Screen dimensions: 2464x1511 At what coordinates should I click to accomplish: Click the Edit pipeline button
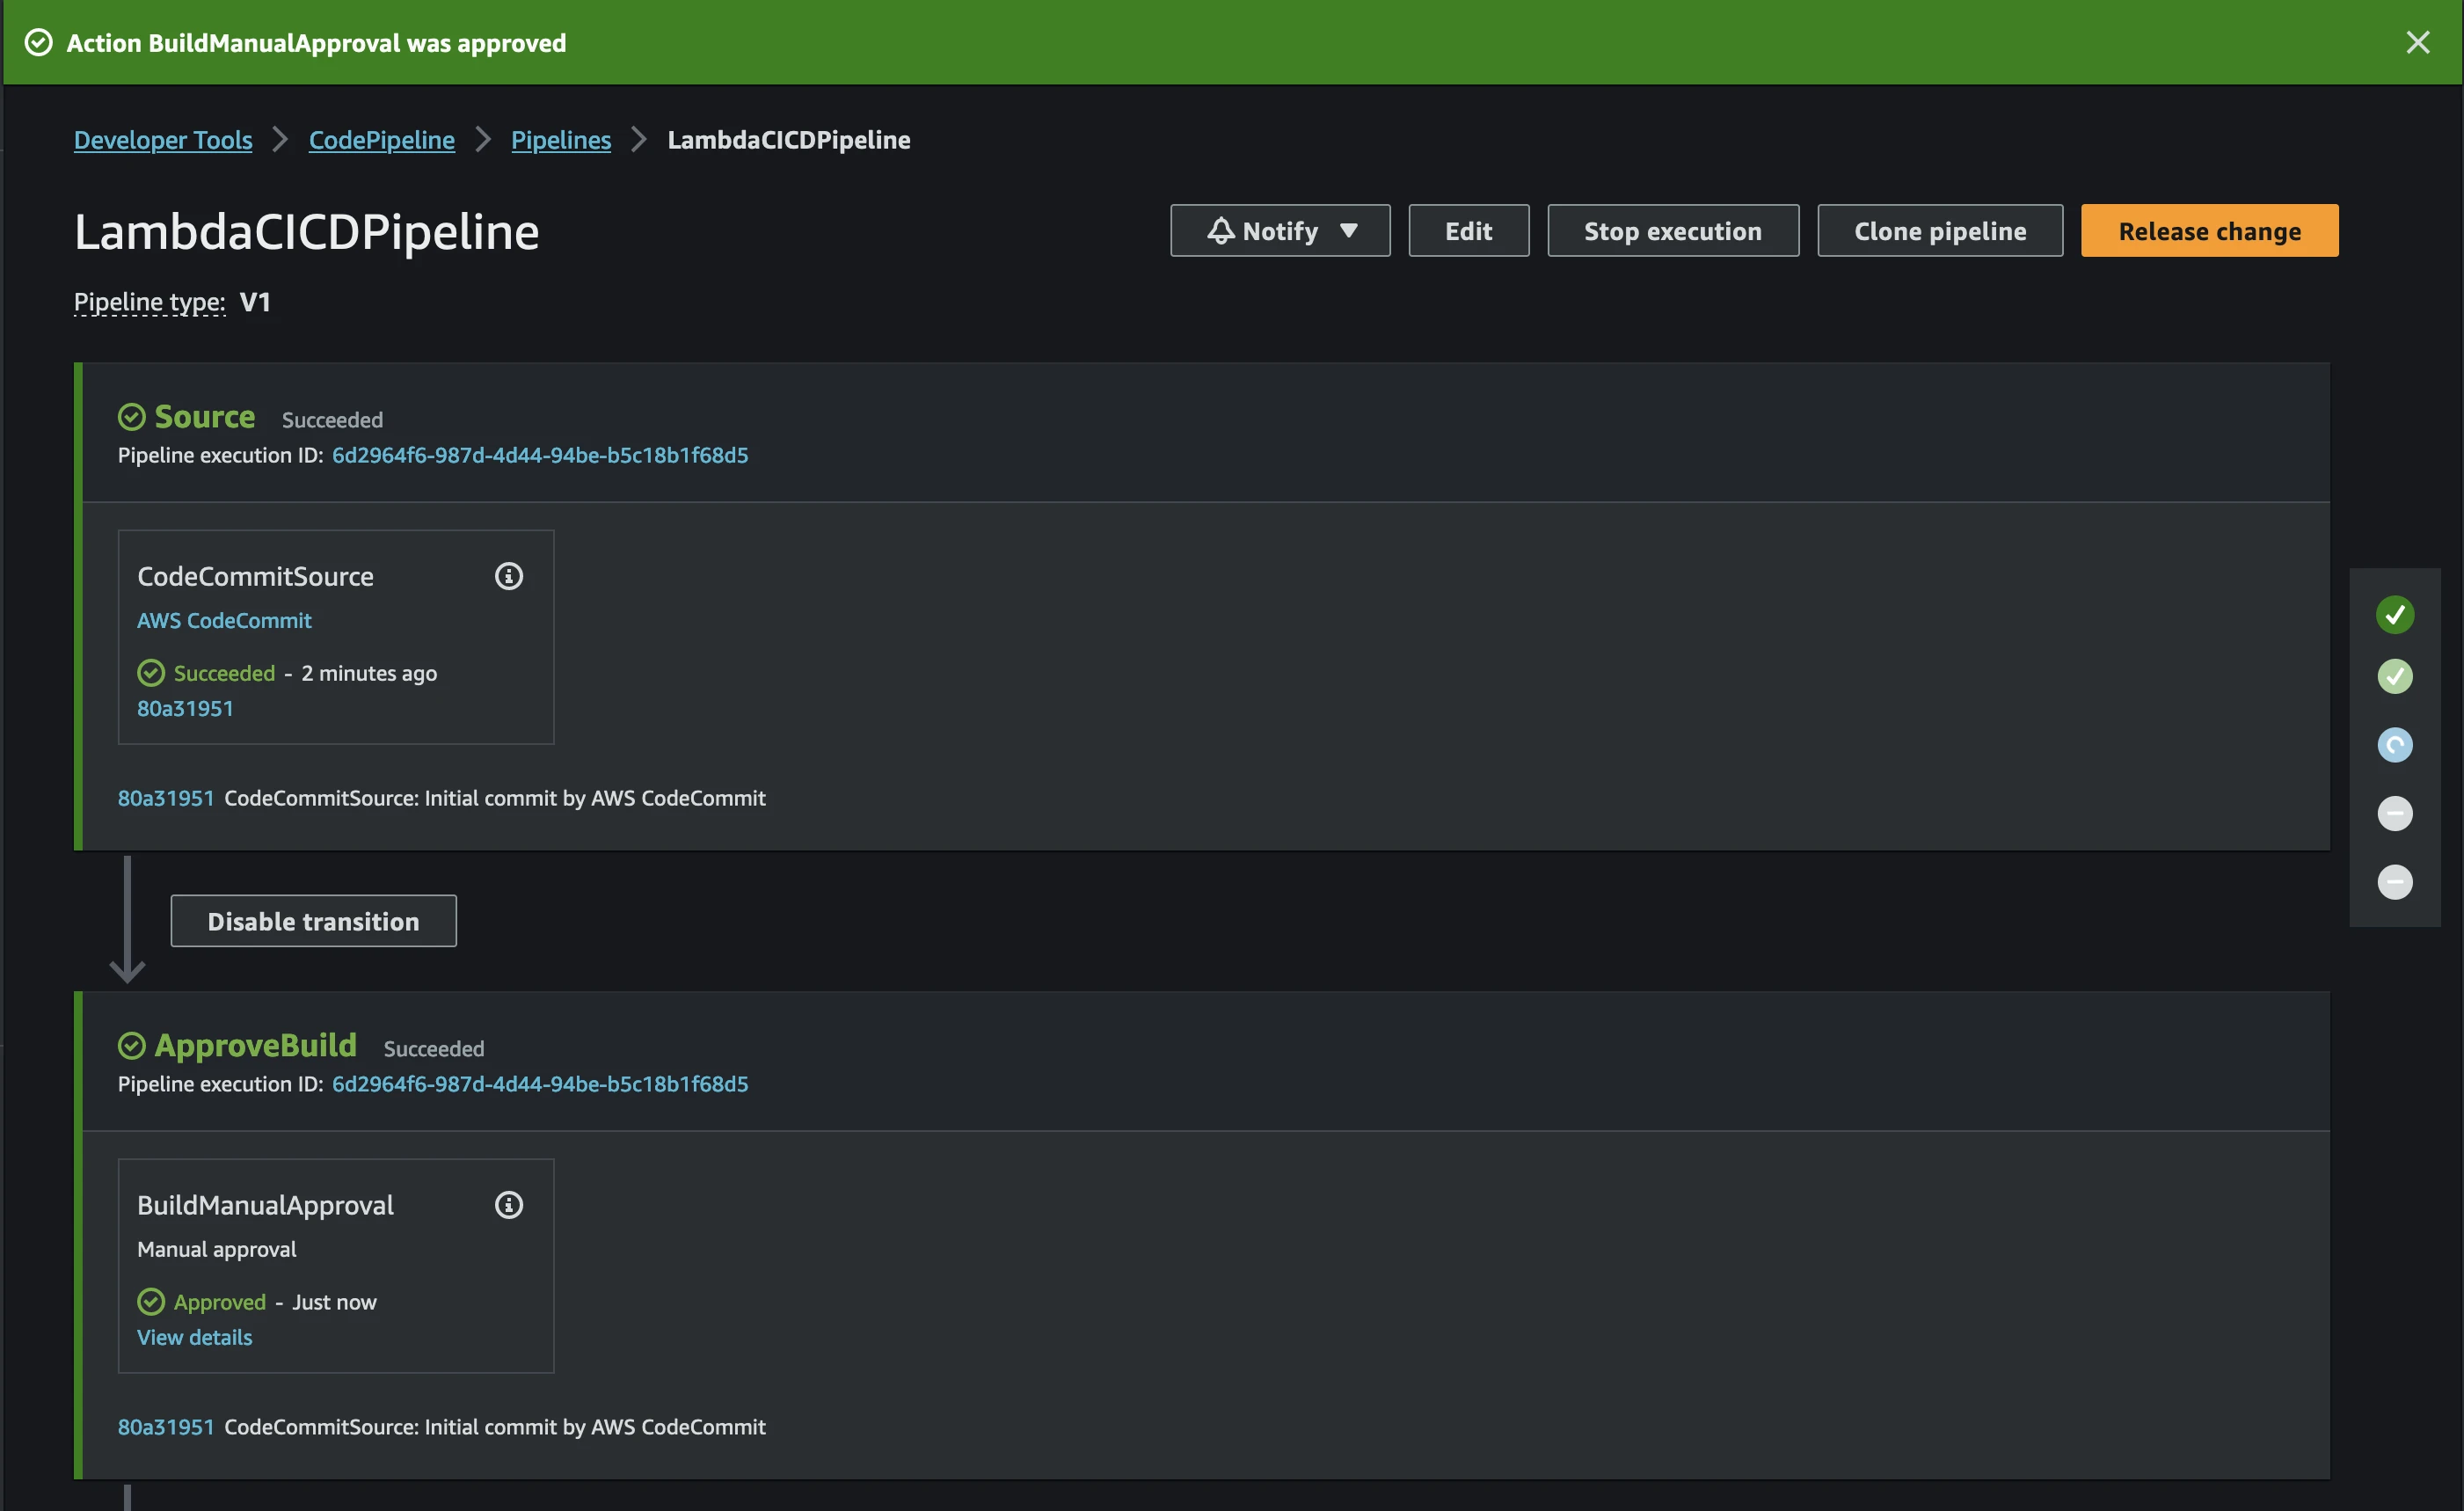1468,231
